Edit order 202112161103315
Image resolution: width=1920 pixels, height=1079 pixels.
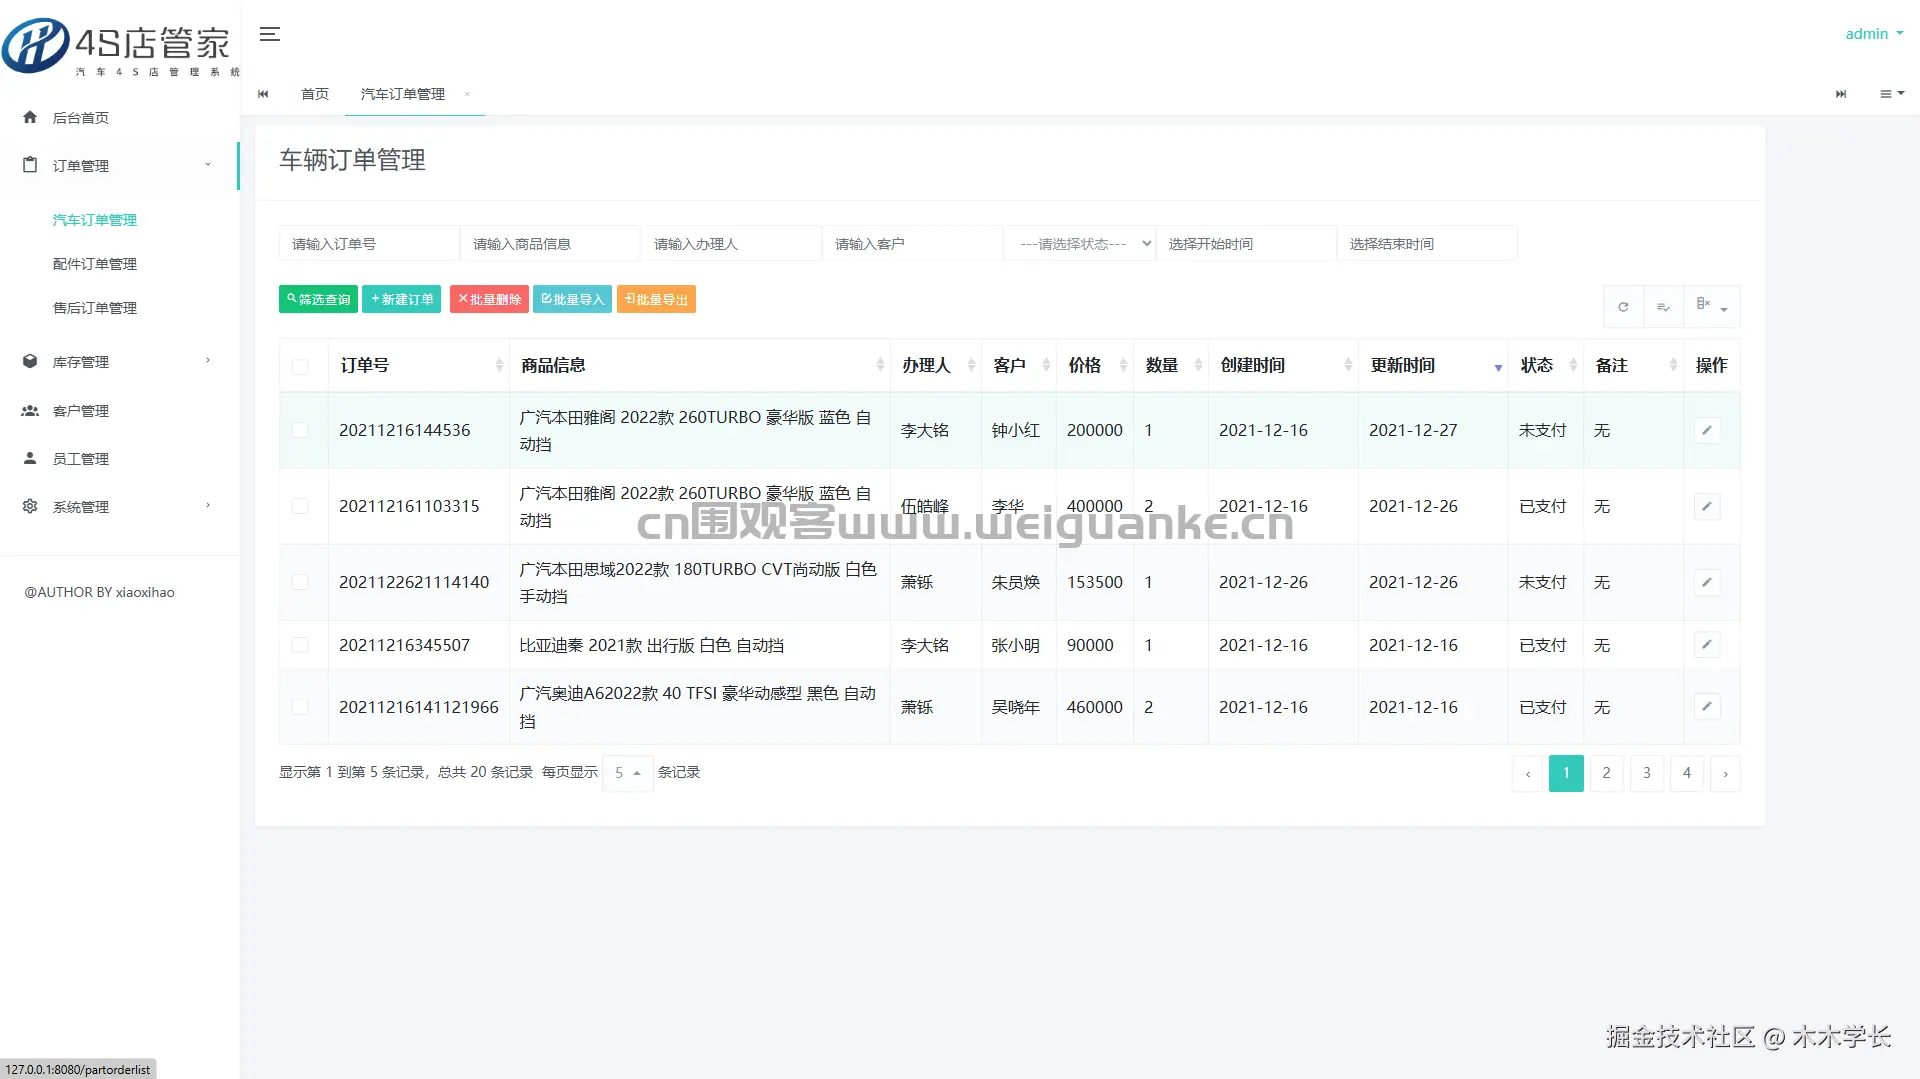tap(1707, 506)
